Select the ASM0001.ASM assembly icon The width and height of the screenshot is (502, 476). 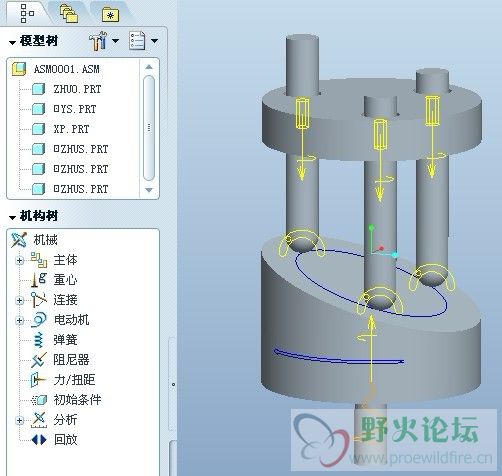point(19,69)
